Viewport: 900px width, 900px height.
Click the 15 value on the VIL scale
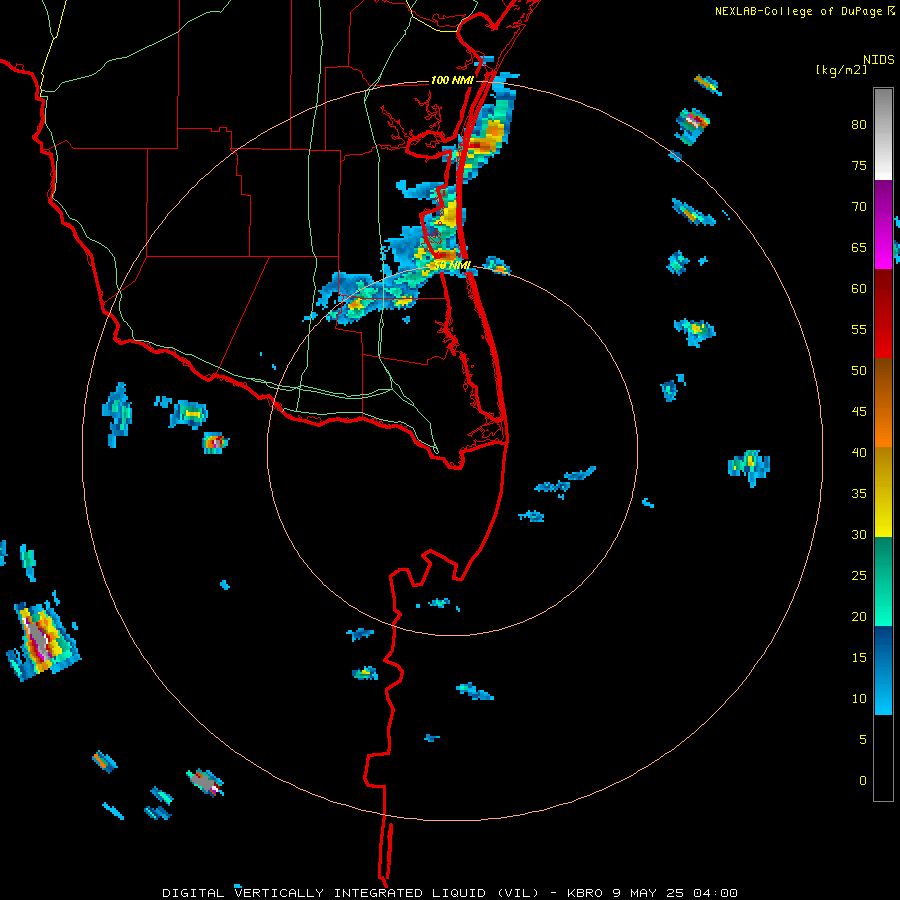[x=859, y=657]
